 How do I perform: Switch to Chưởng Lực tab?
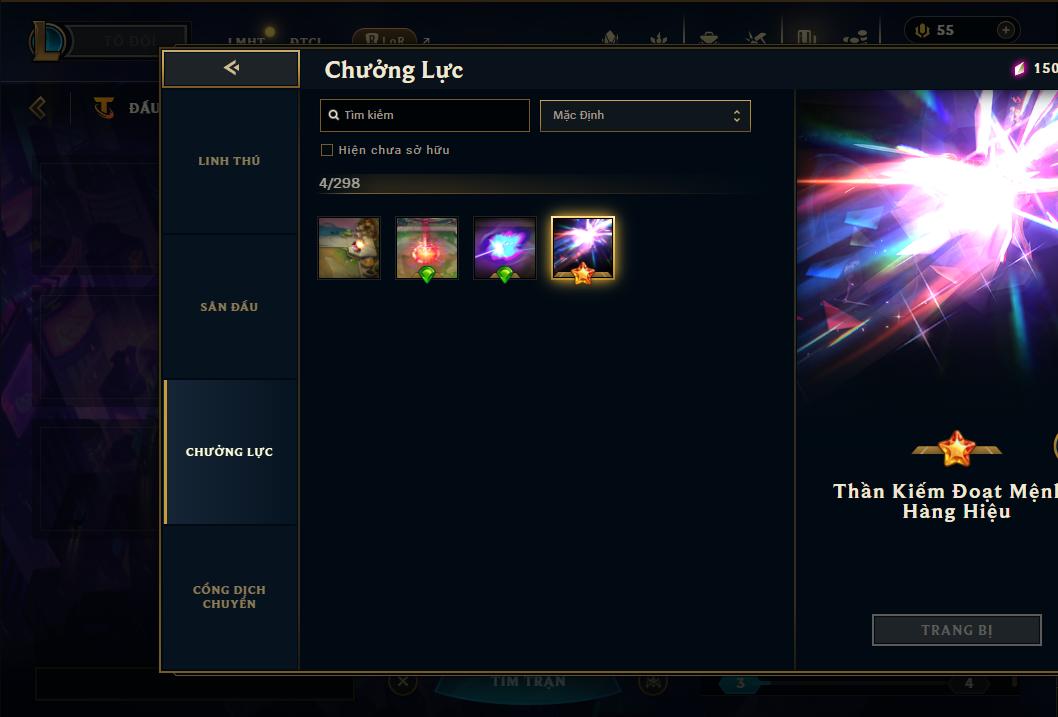coord(229,452)
